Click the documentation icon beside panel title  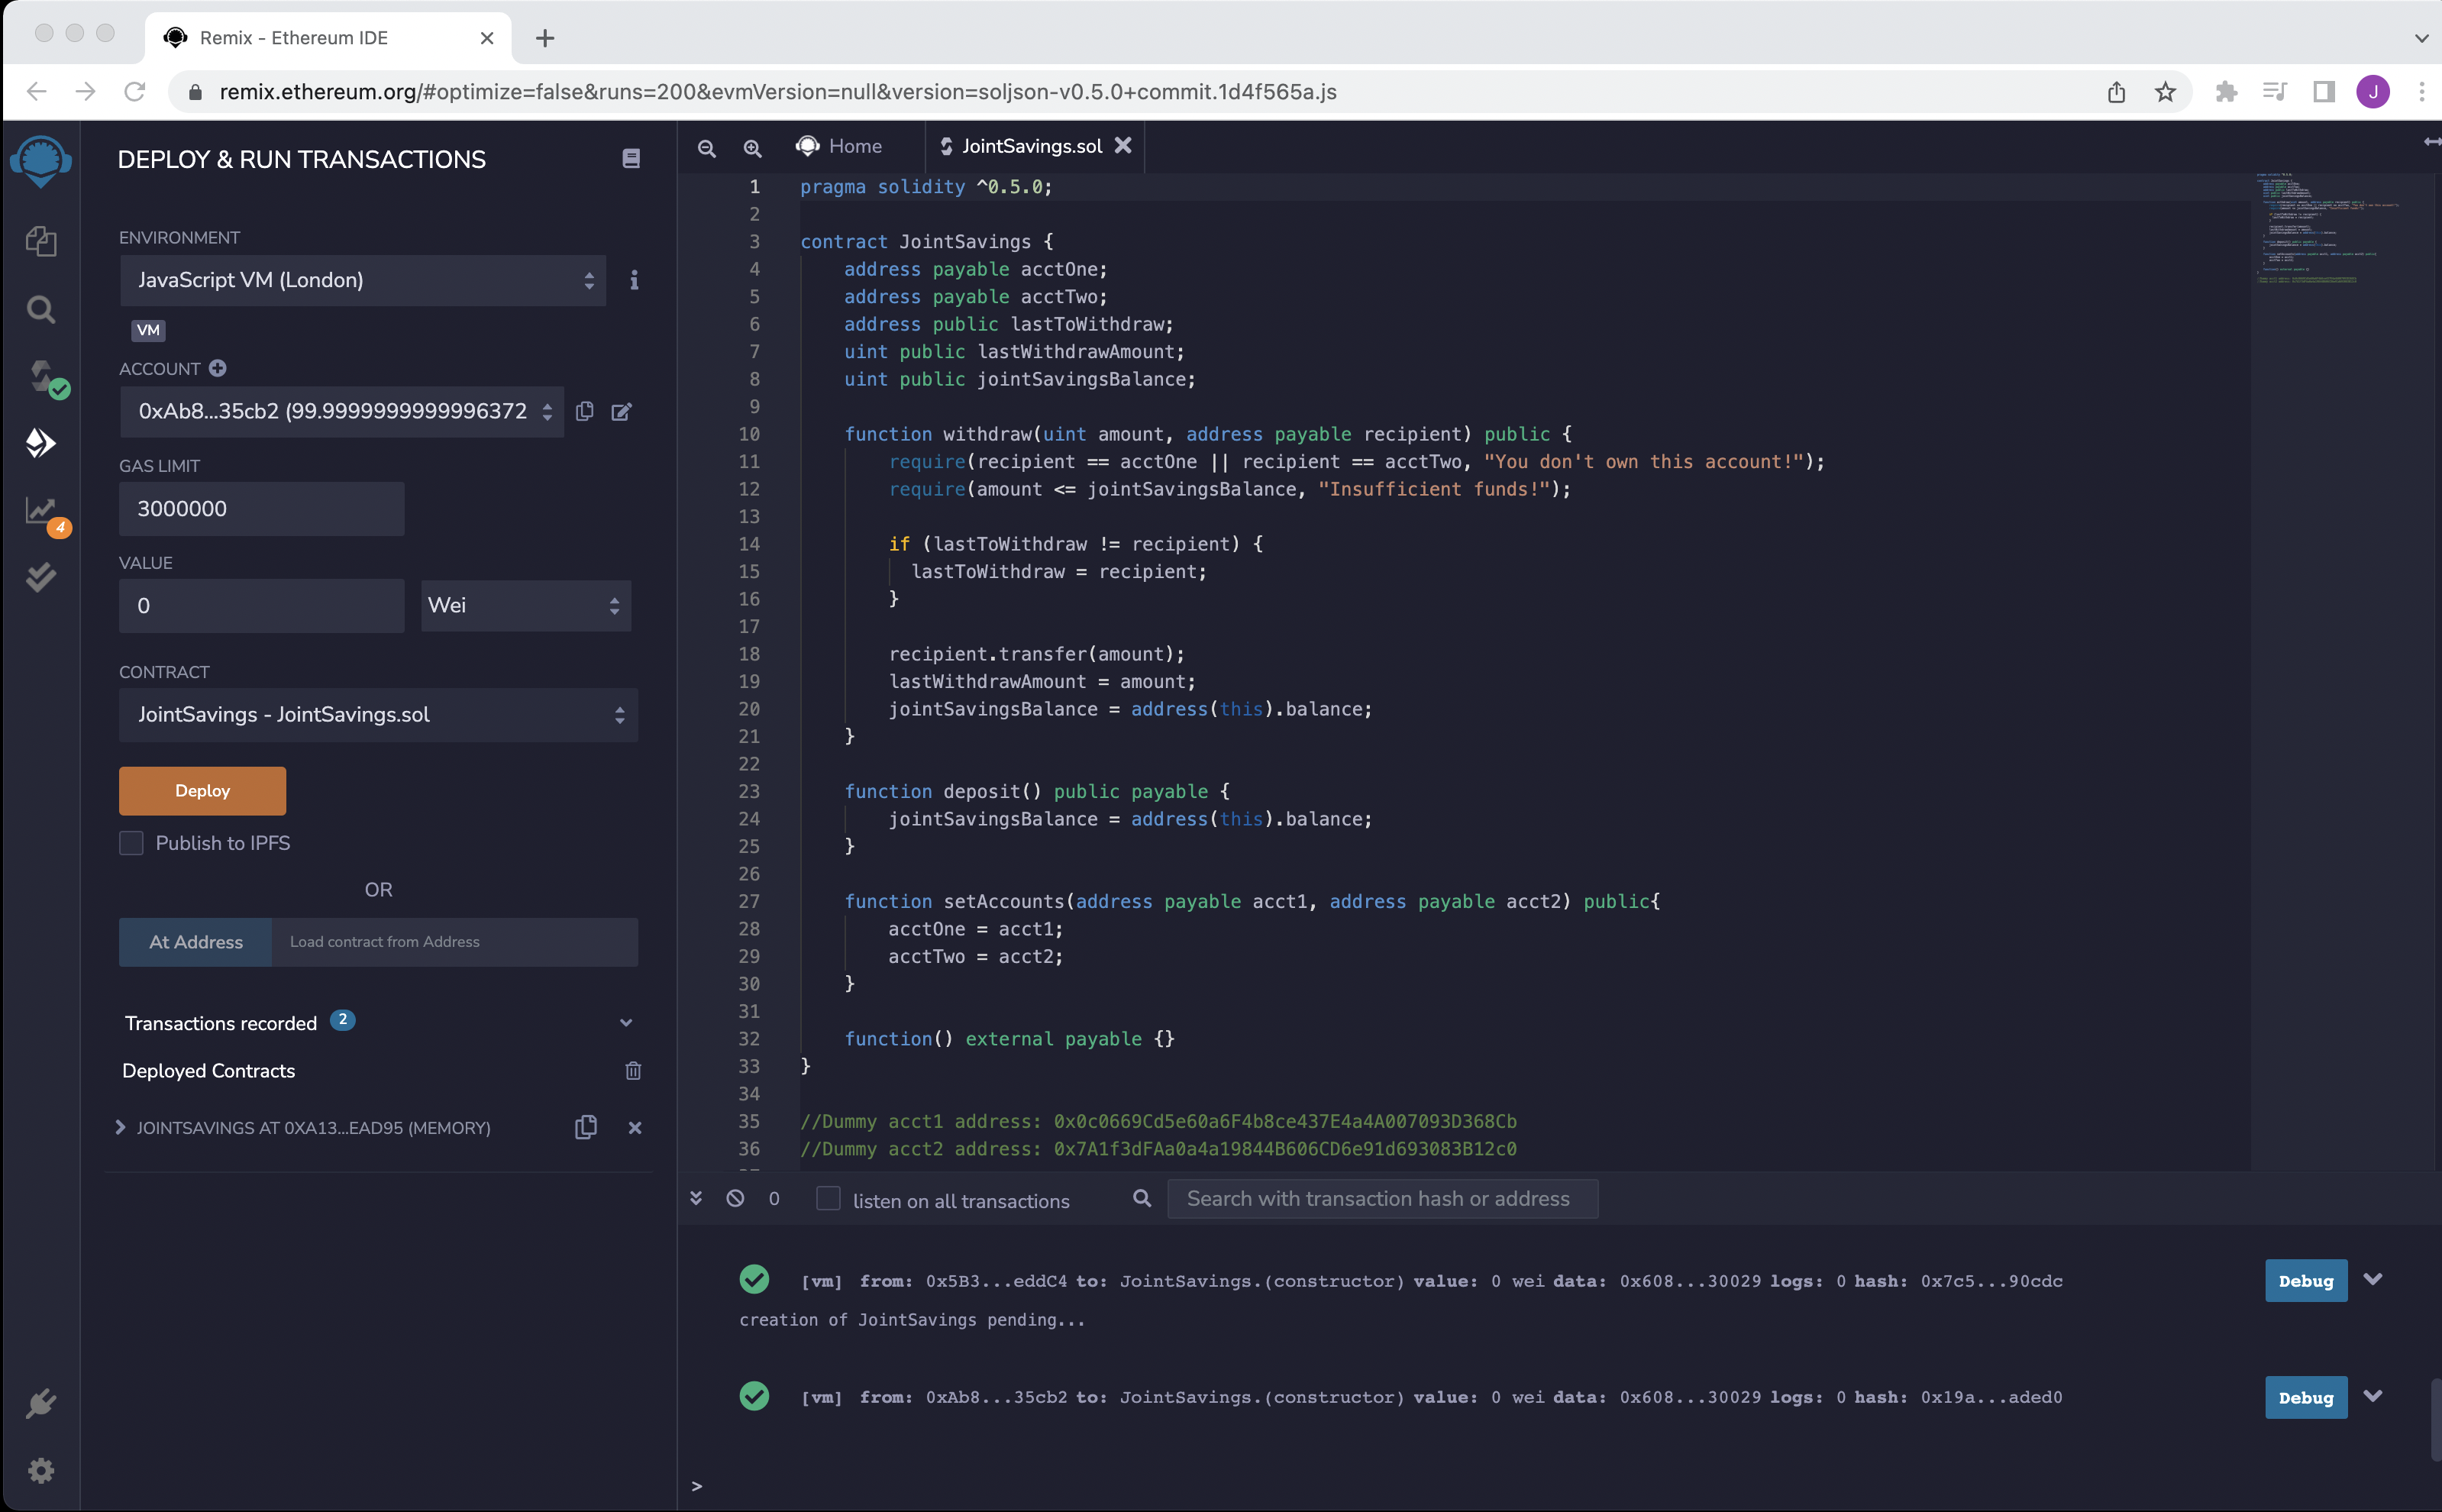[631, 158]
